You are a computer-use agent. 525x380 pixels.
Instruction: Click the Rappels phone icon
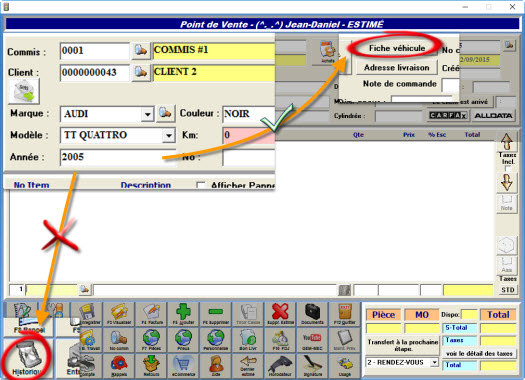[119, 366]
